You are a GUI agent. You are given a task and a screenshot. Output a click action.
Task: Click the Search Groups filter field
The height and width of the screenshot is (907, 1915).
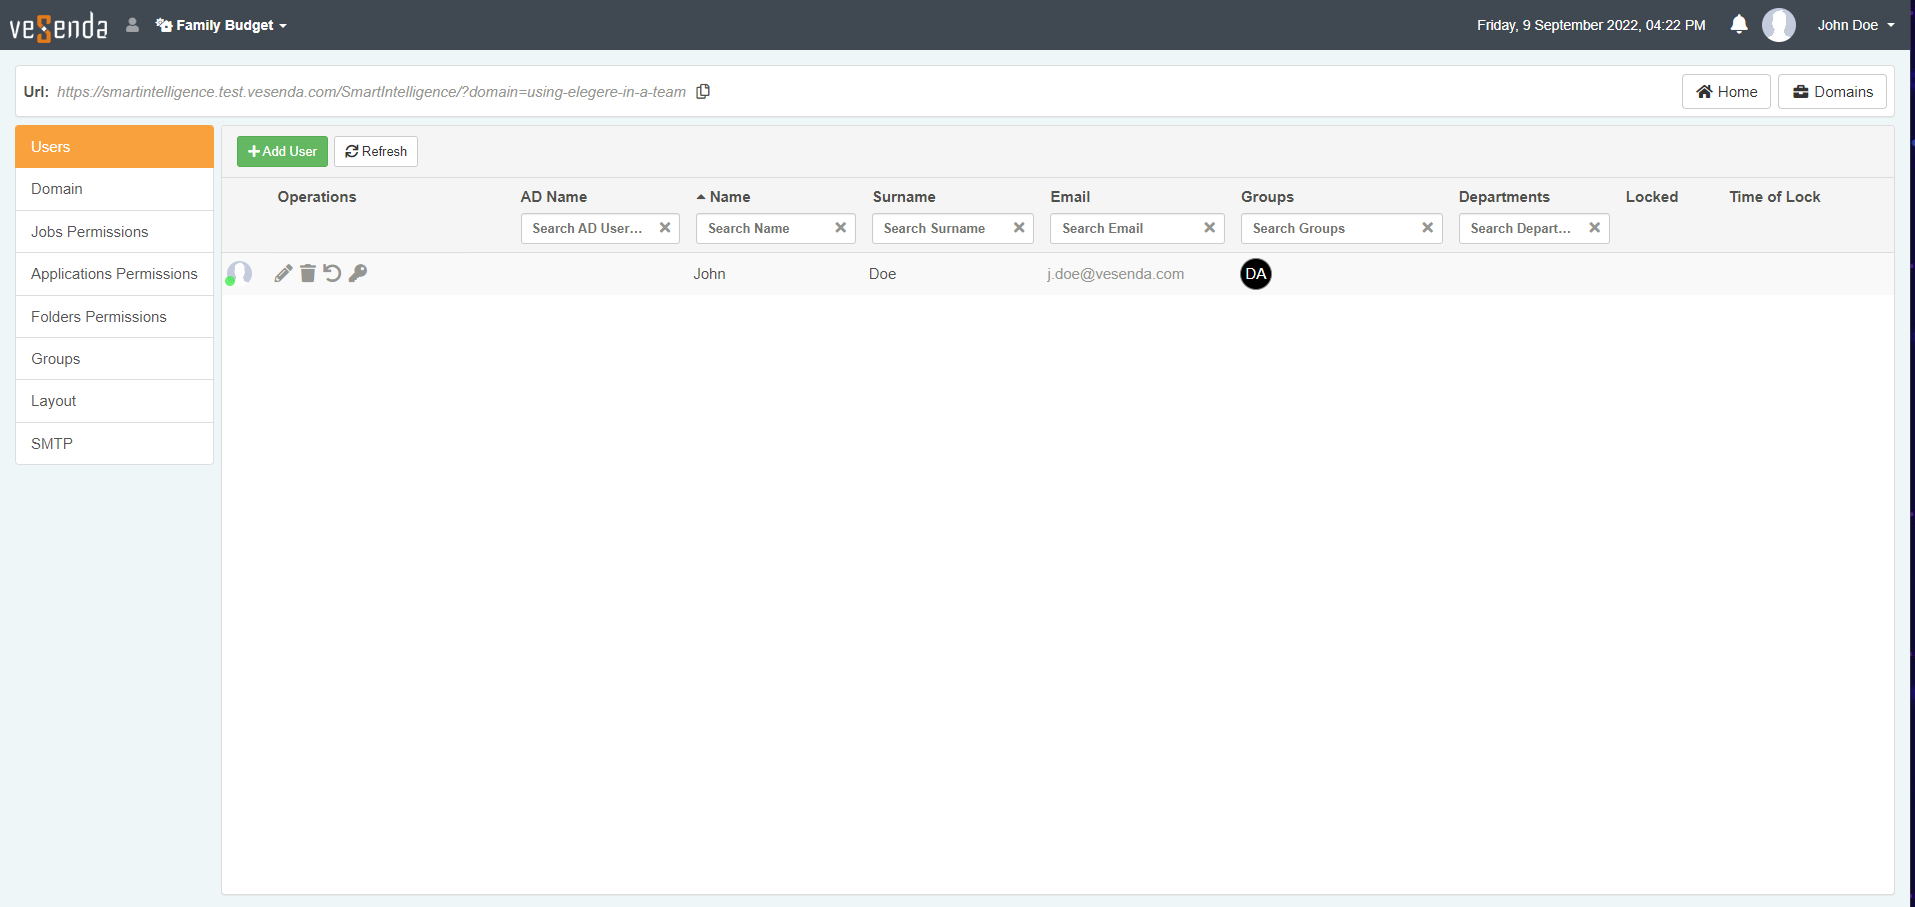point(1330,228)
